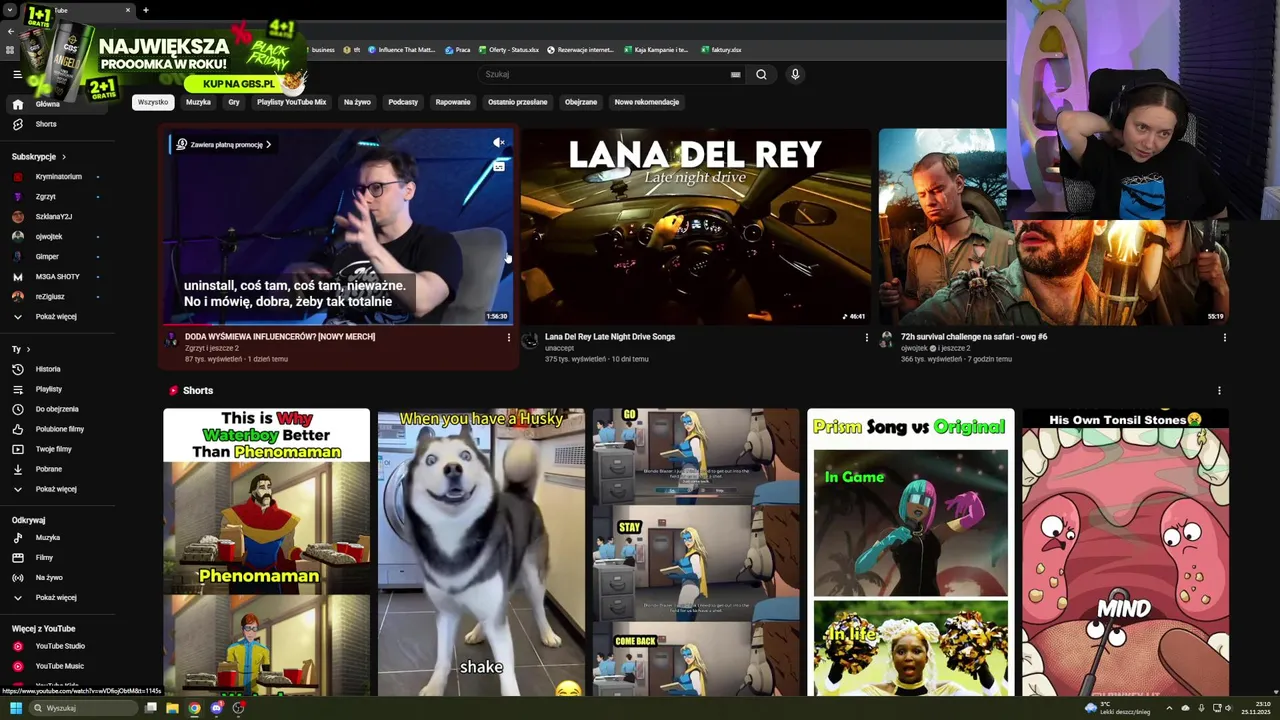Open File Explorer from taskbar
Viewport: 1280px width, 720px height.
[x=172, y=708]
